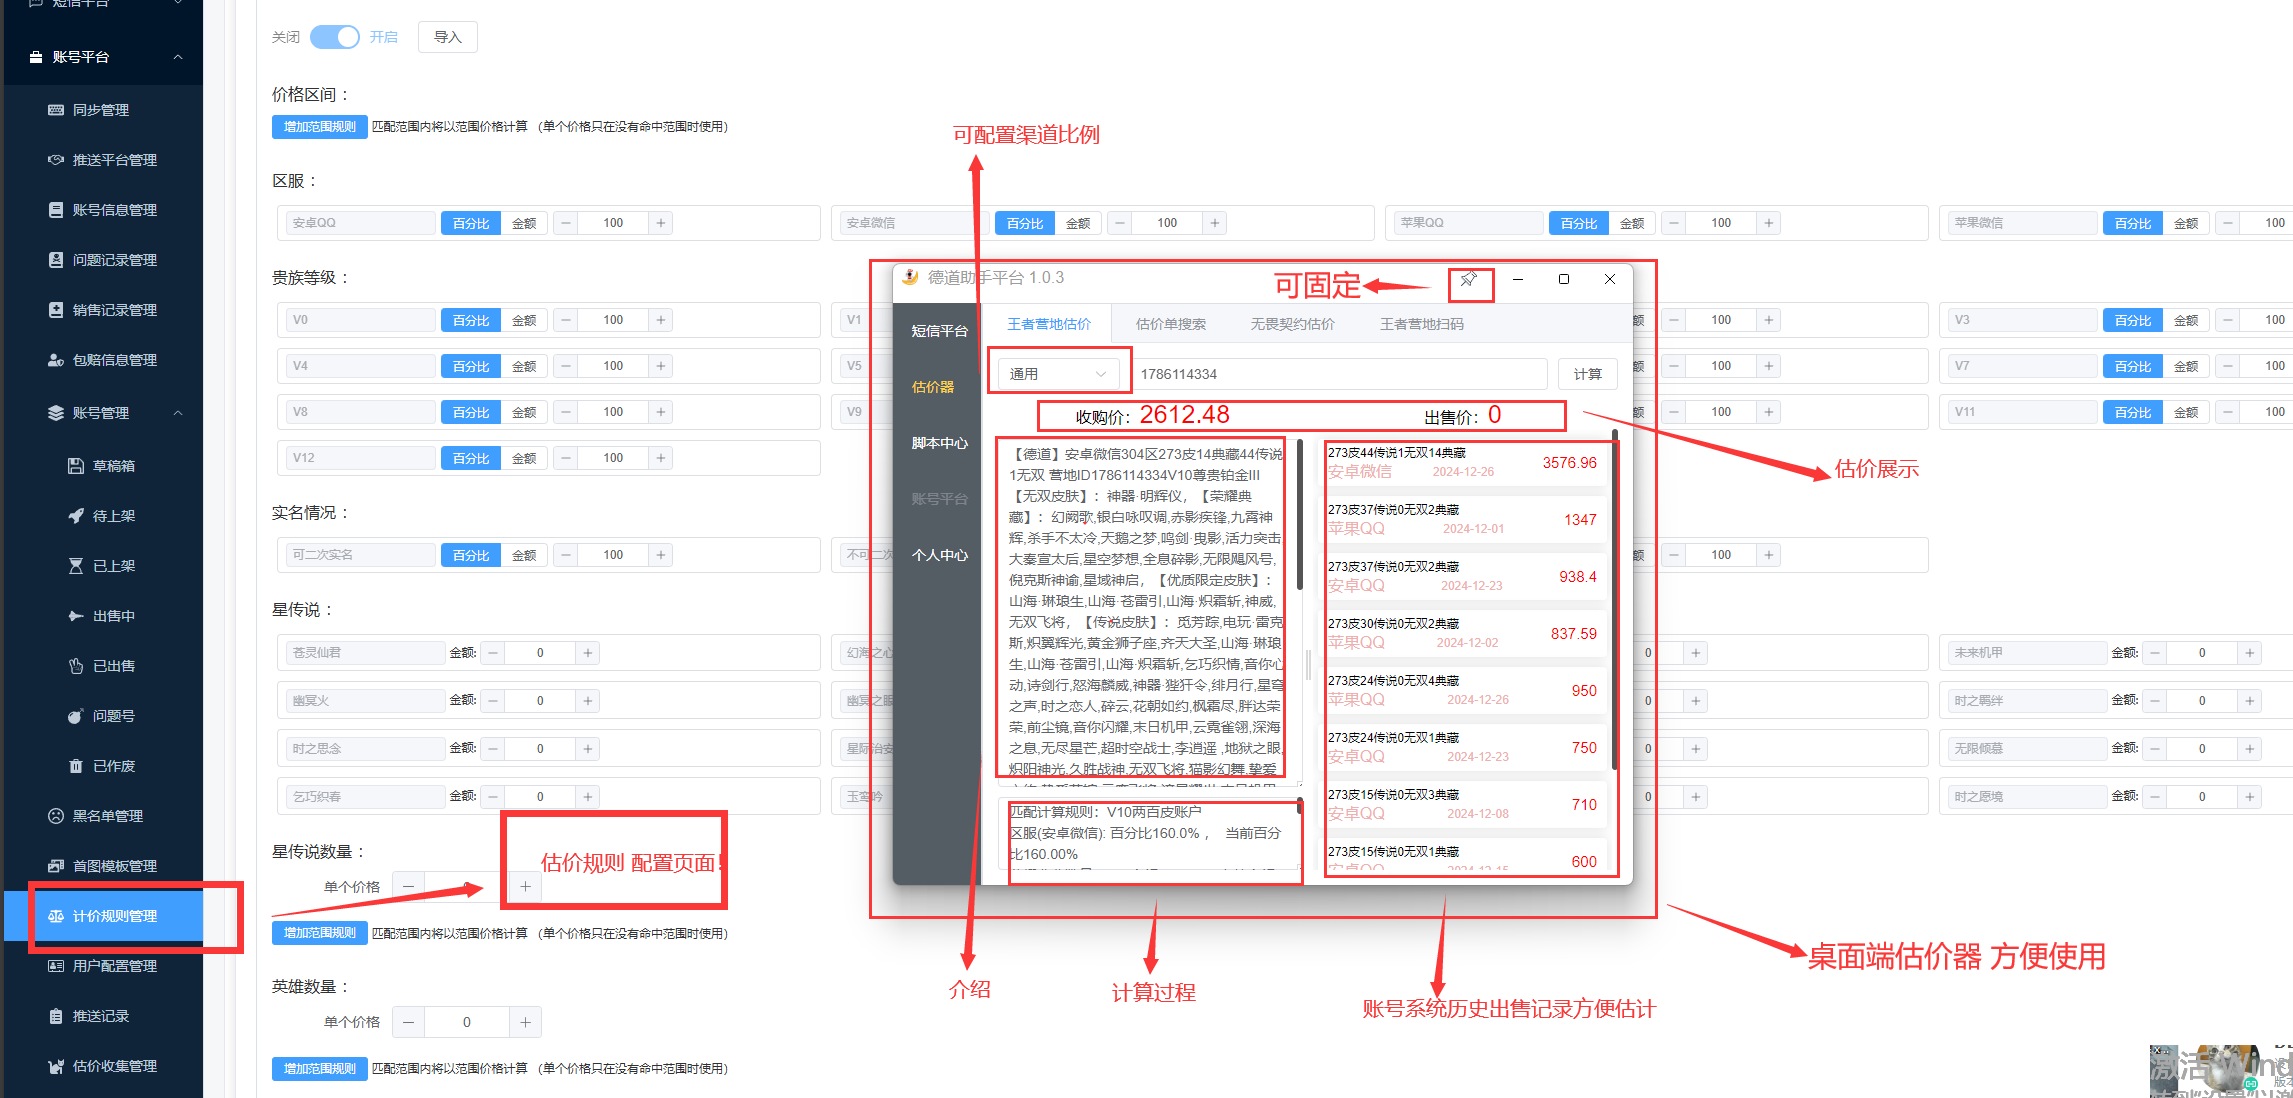Click the history records list scrollbar

point(1615,600)
